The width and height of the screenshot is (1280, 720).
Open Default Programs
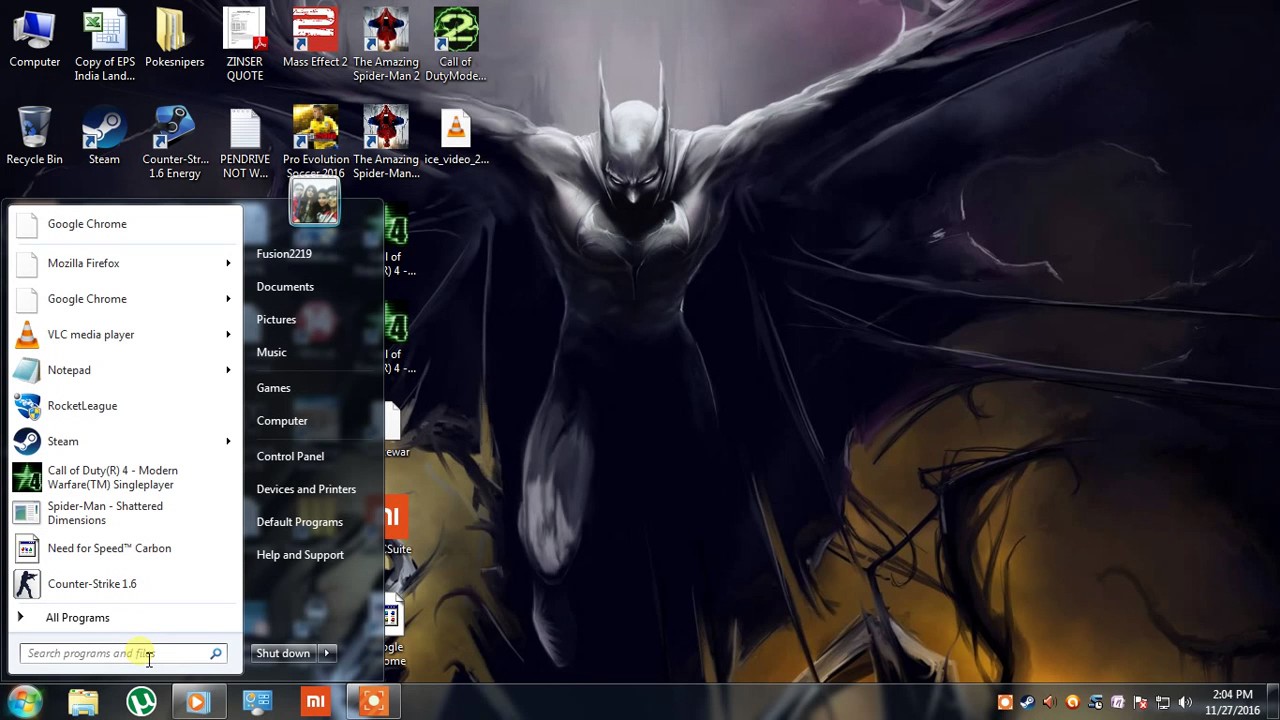[299, 522]
